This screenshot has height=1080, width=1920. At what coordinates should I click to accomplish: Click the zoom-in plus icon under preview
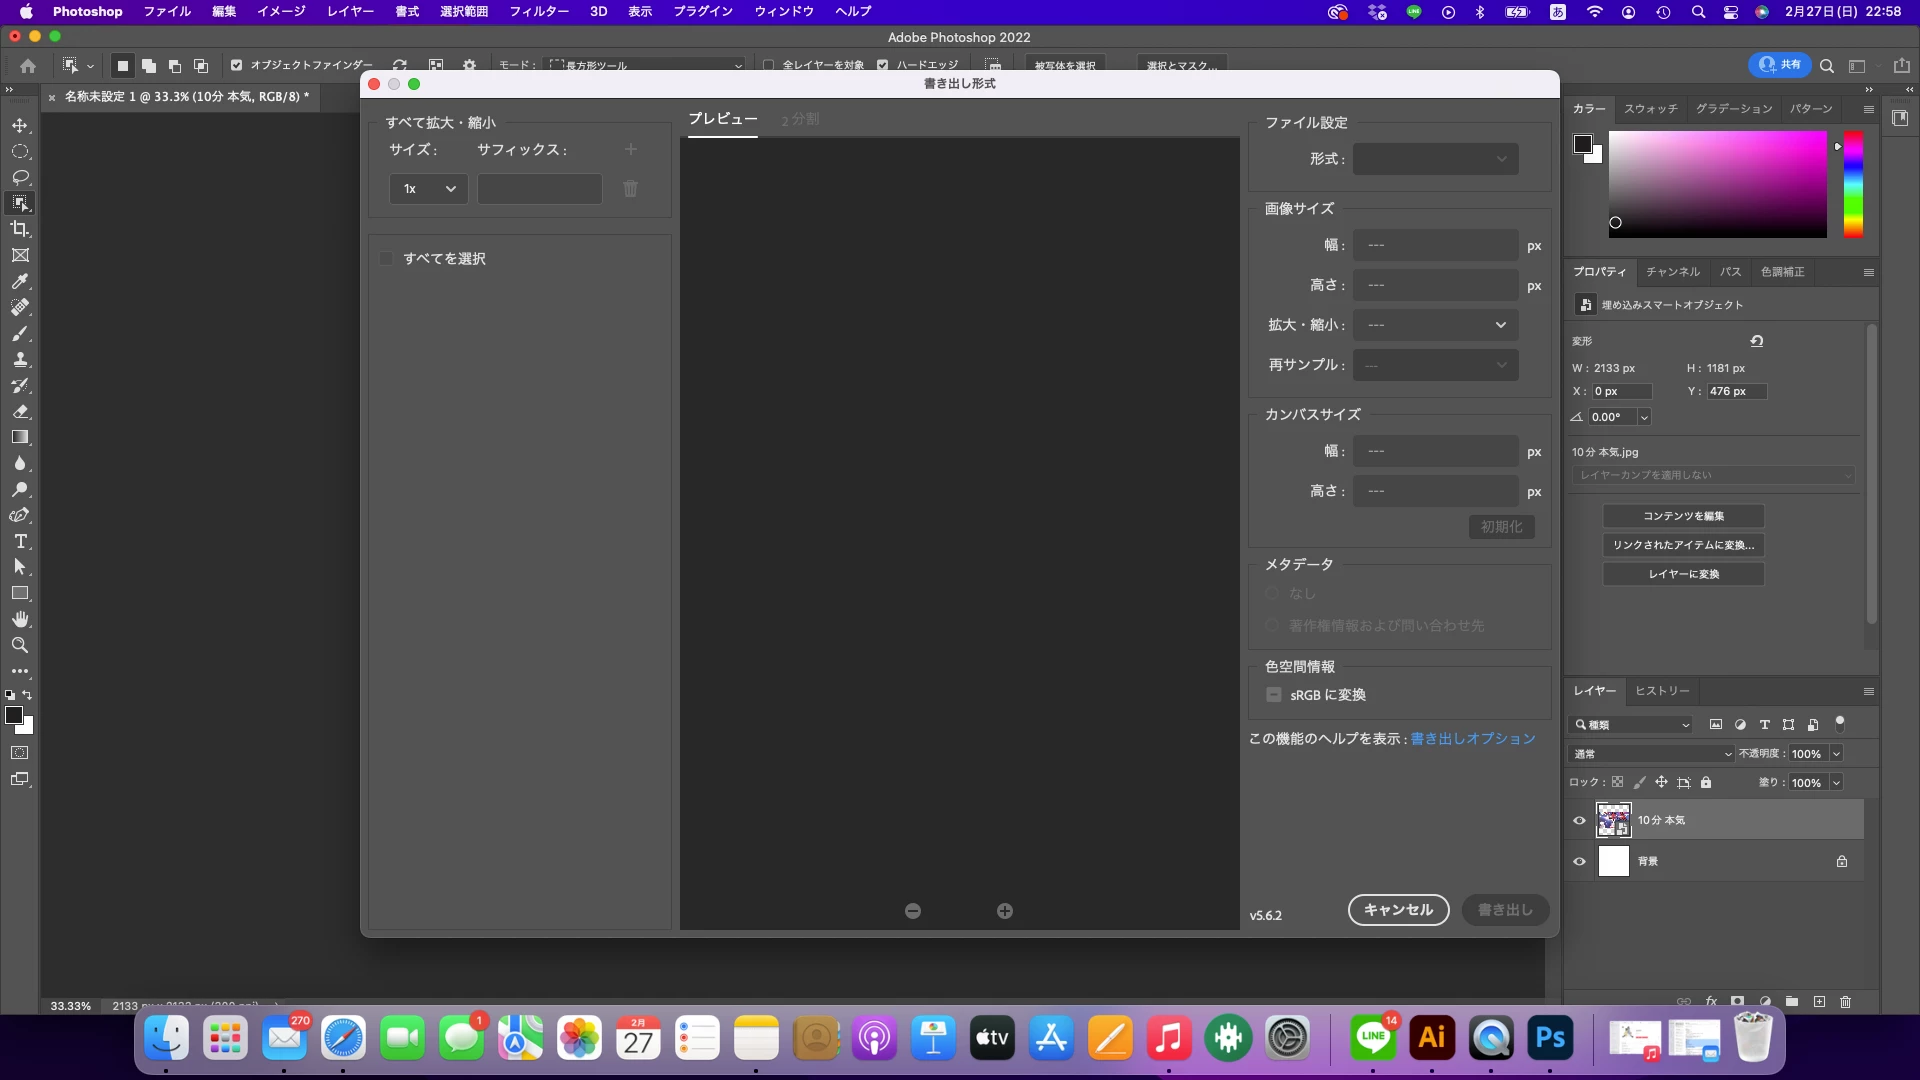click(x=1005, y=911)
